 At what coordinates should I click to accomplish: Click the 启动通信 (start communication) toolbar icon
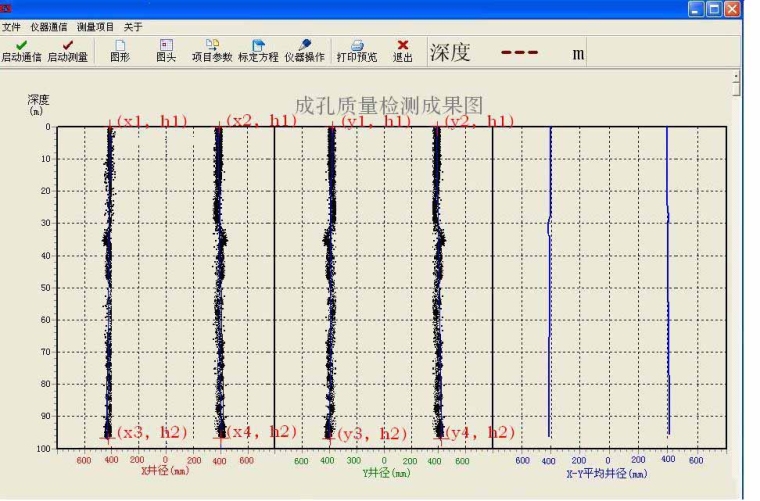tap(21, 50)
